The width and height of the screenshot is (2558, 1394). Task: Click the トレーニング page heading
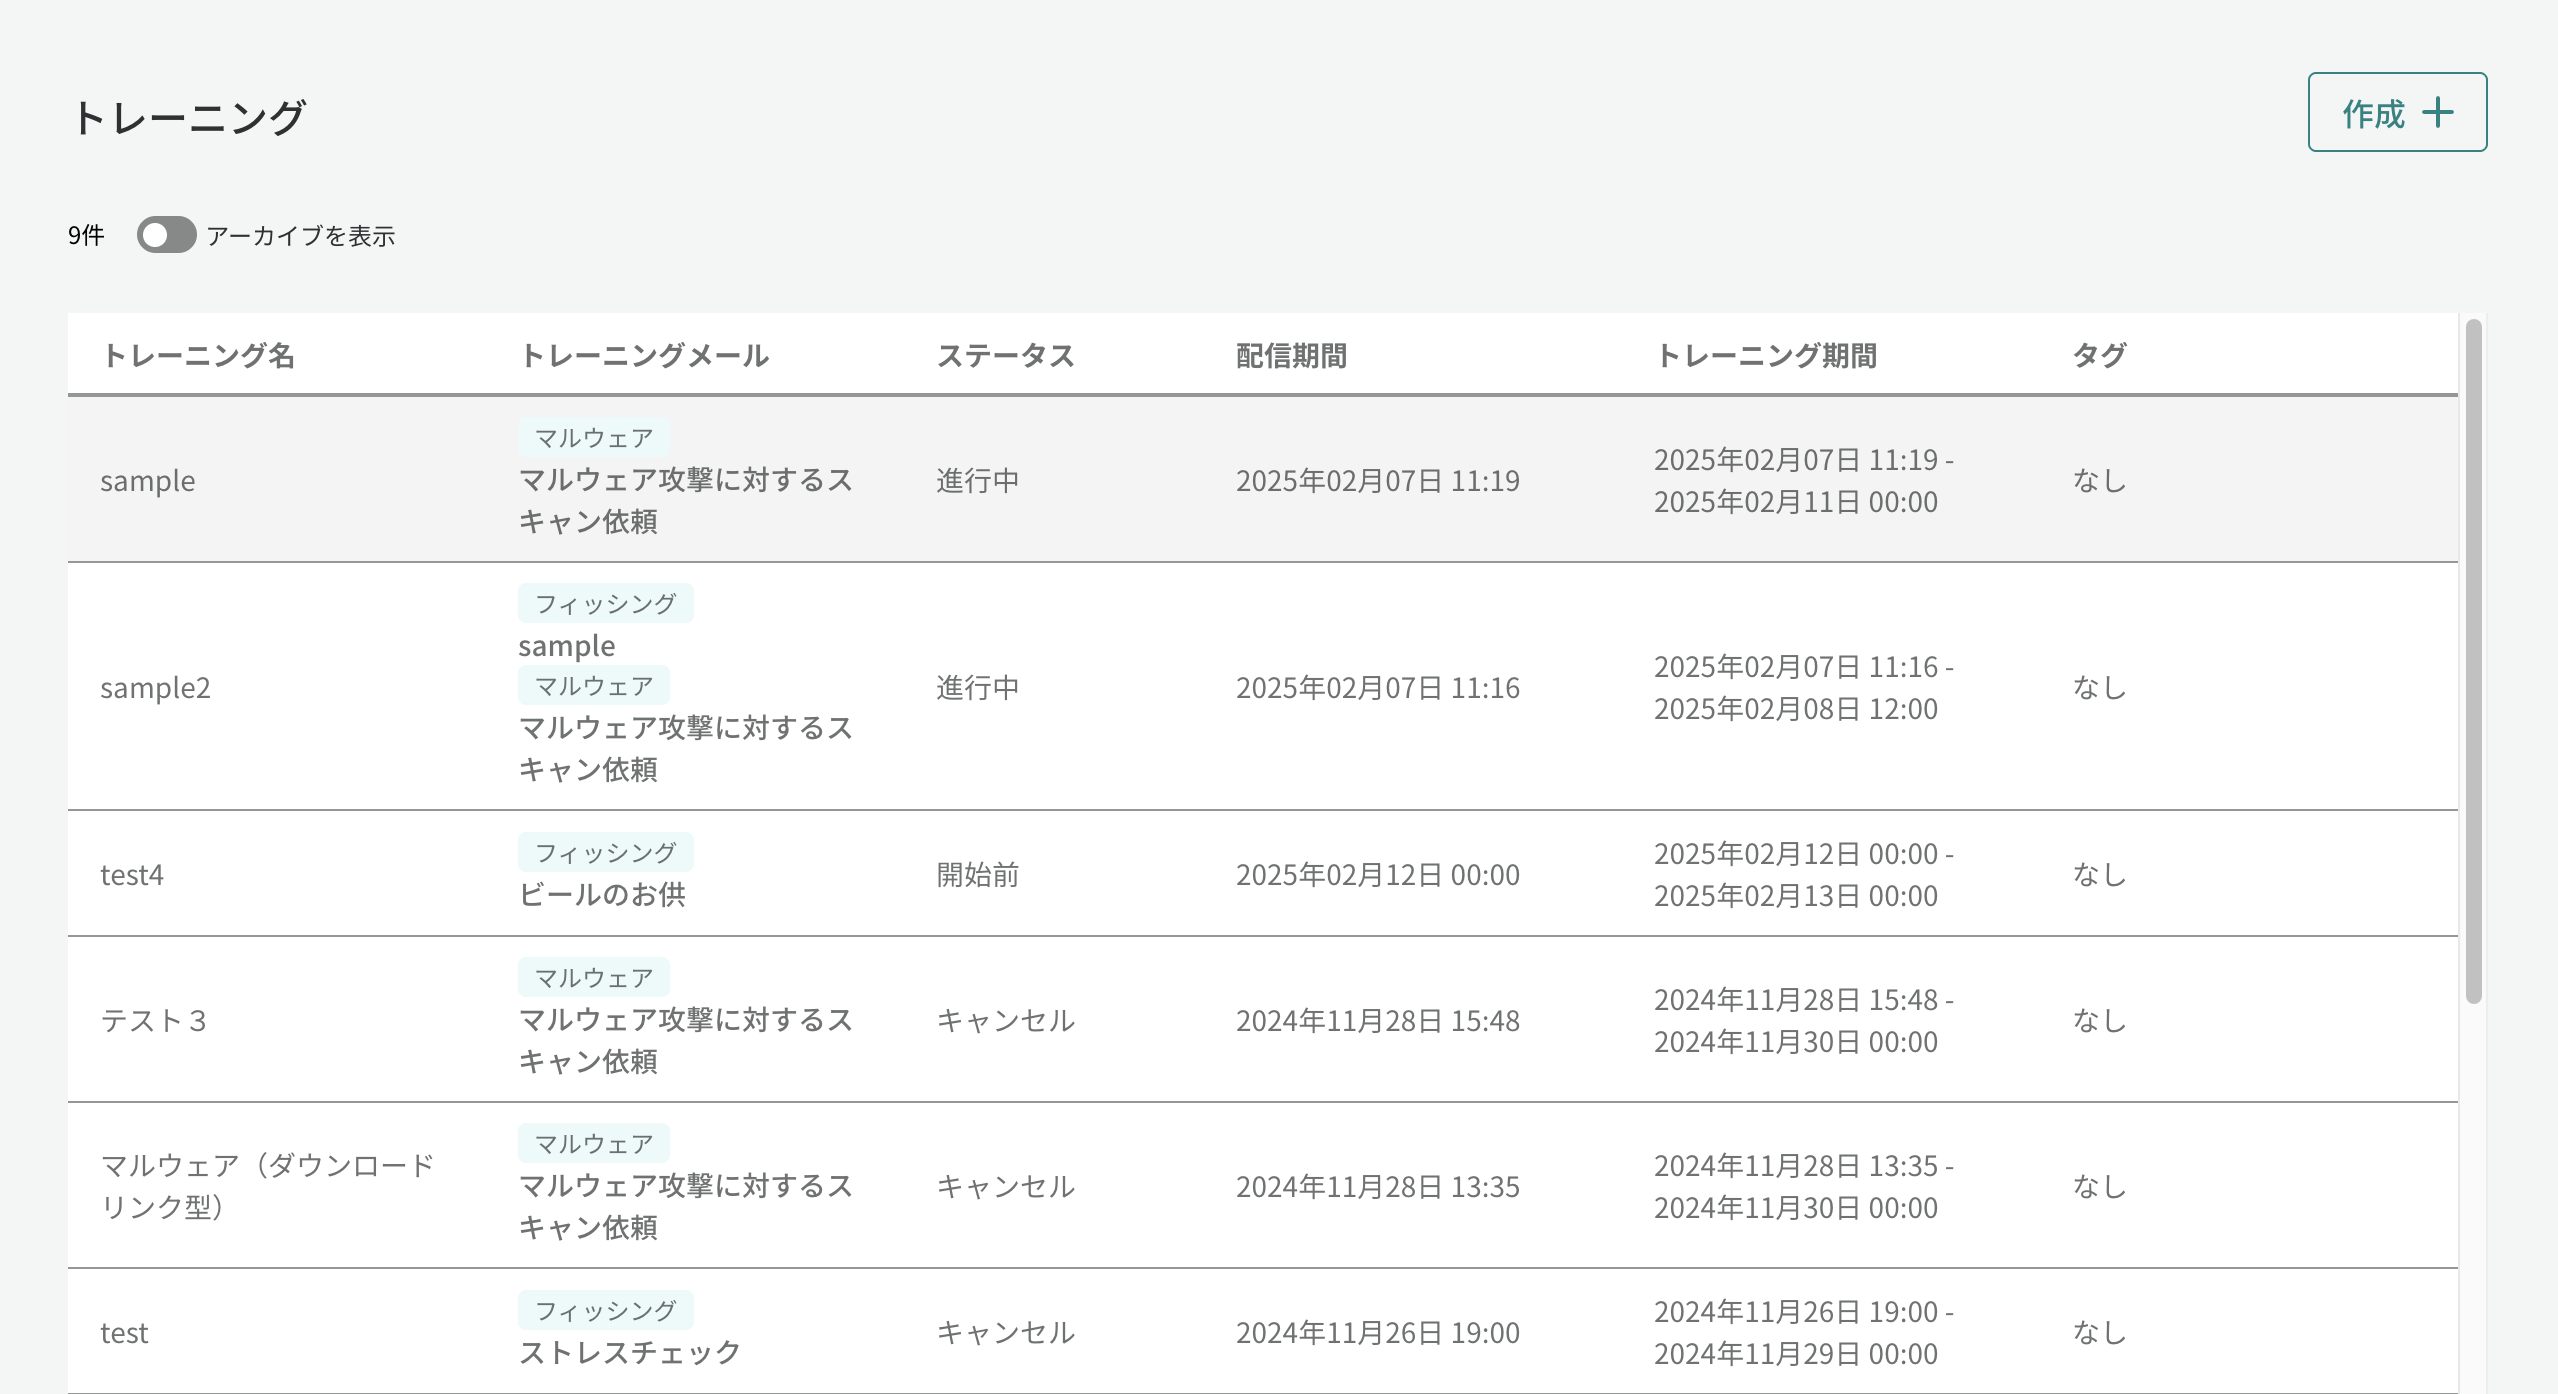click(188, 117)
